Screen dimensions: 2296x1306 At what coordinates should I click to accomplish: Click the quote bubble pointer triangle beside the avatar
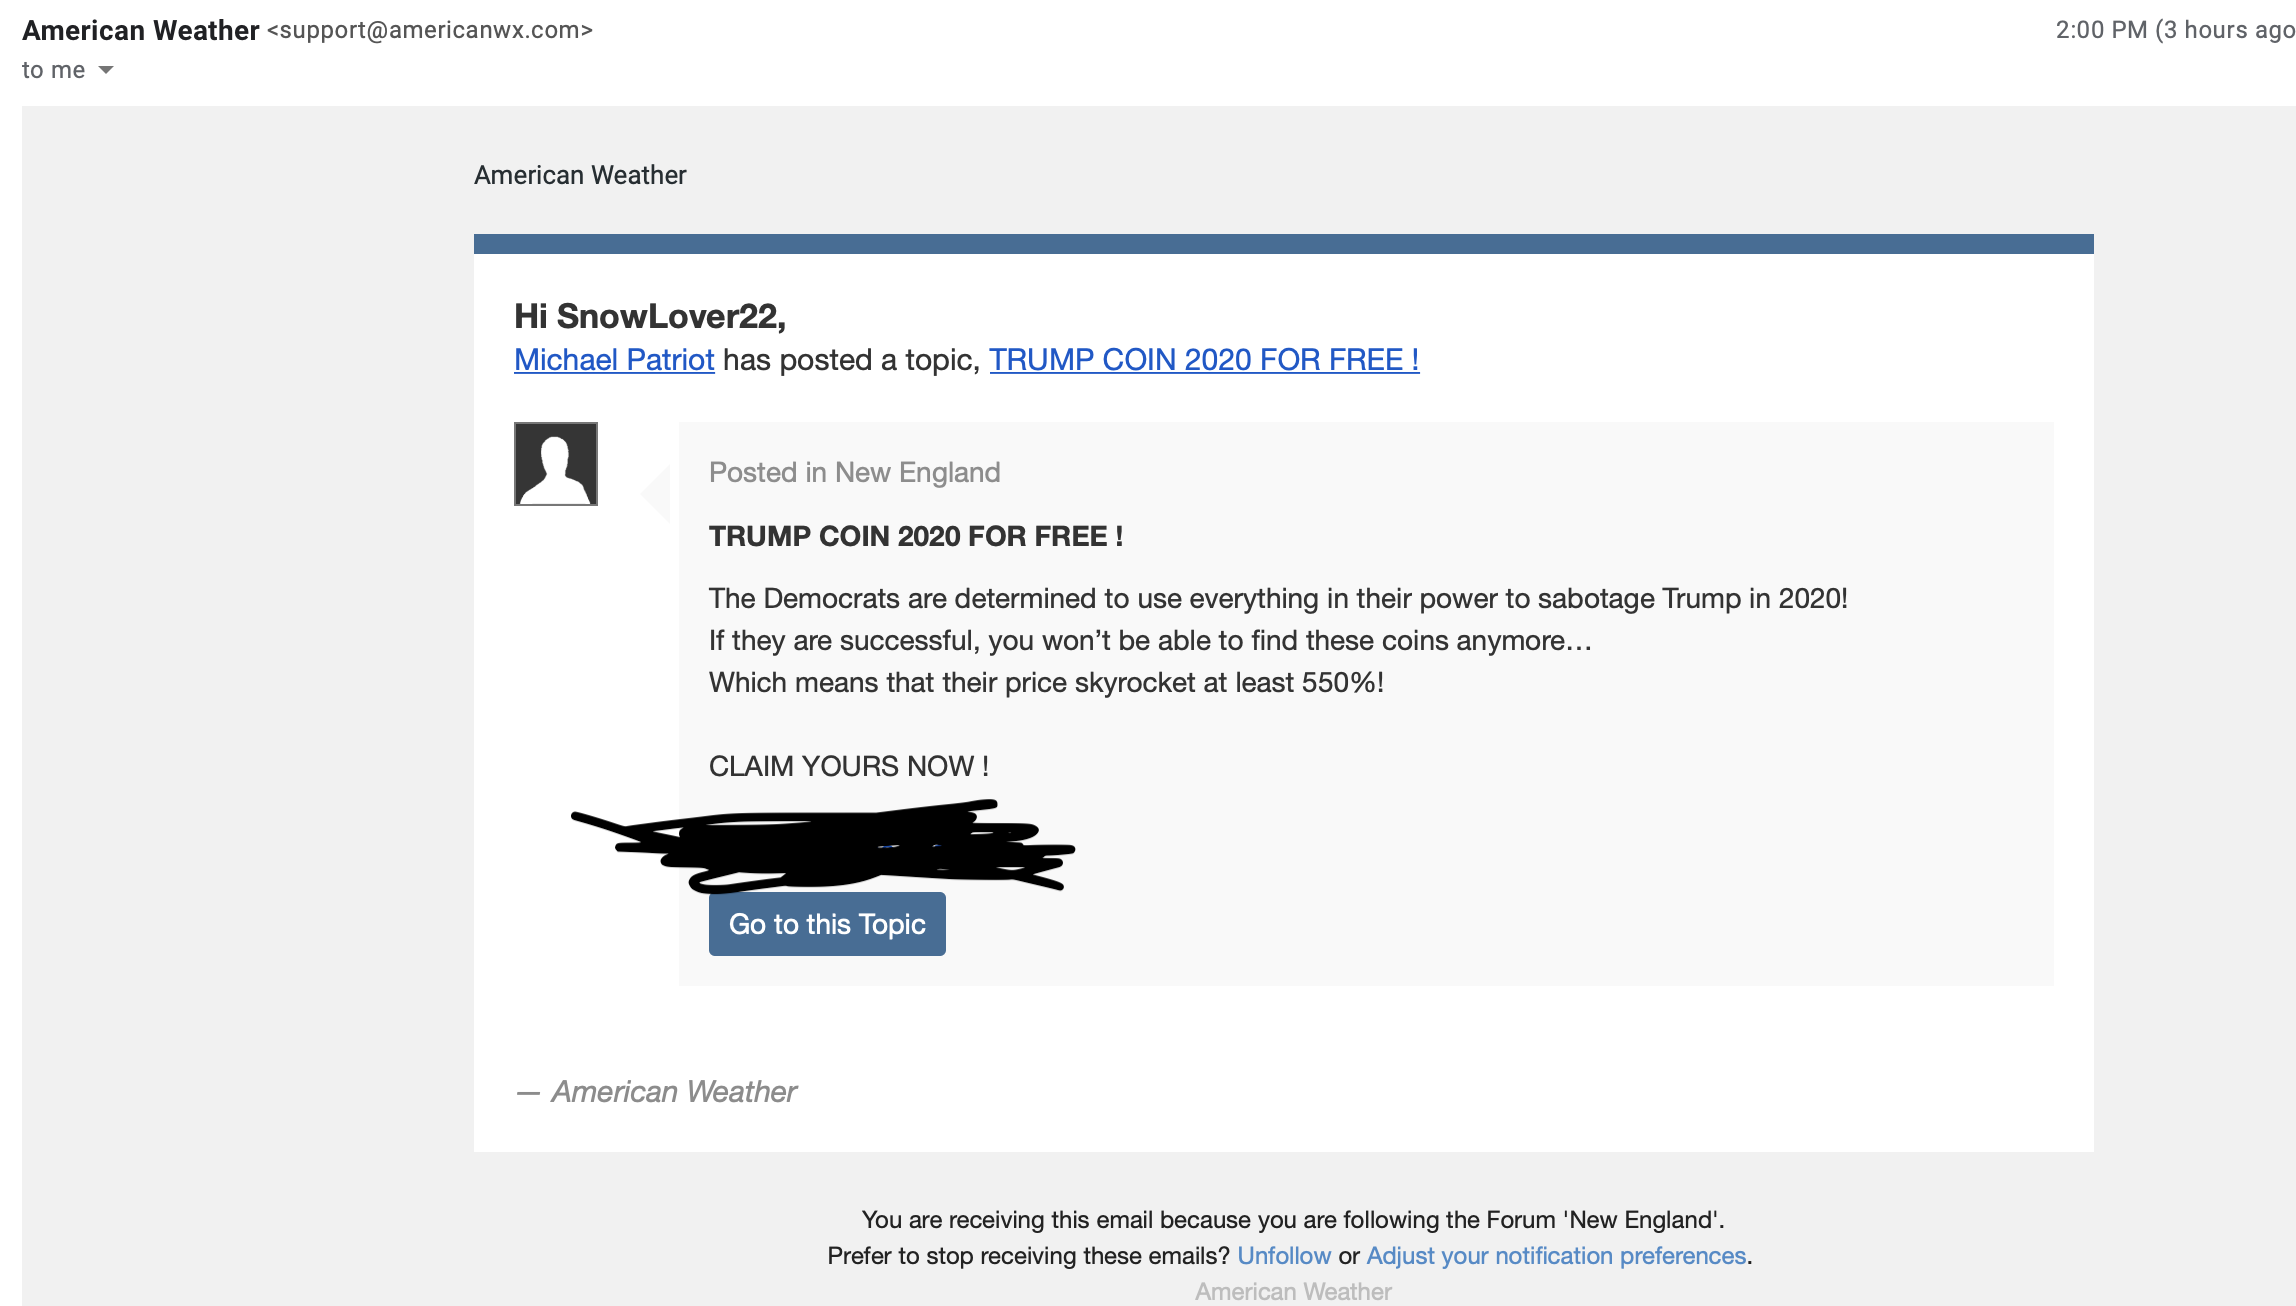[655, 492]
